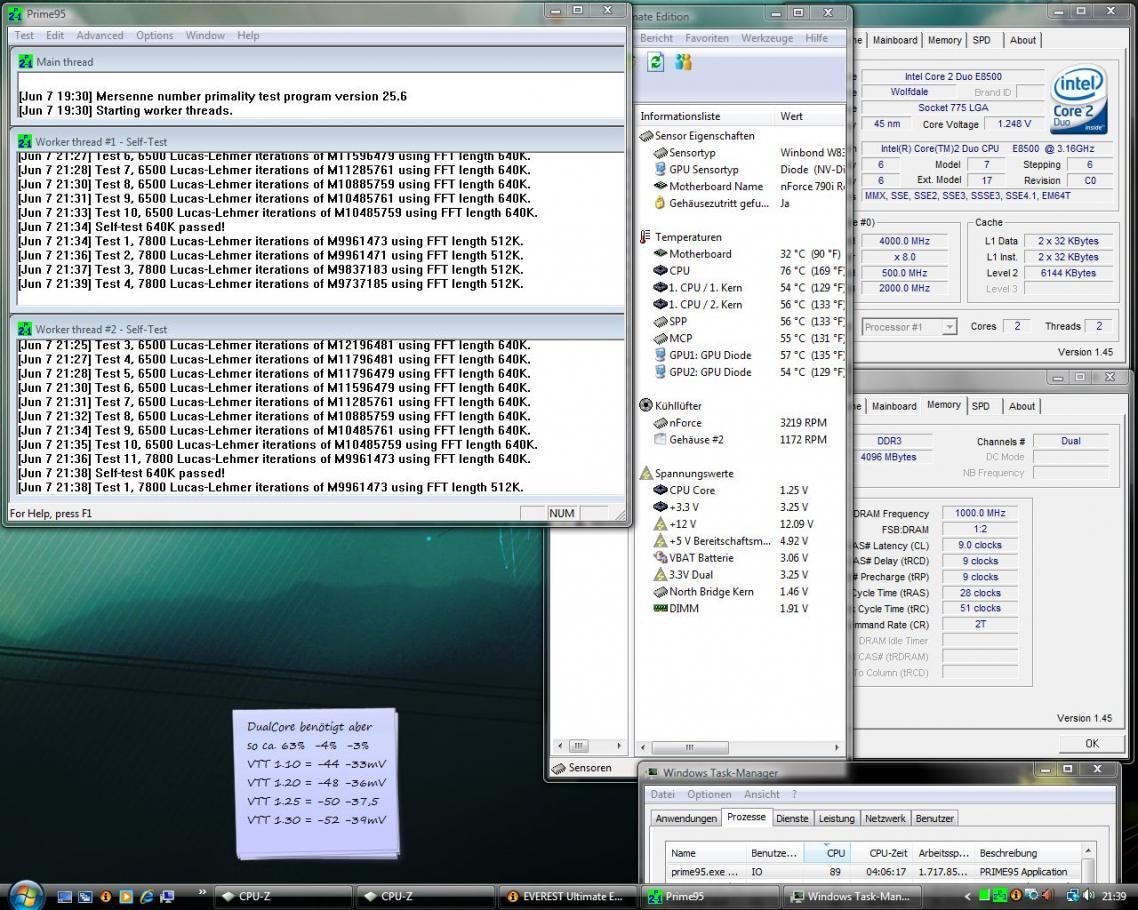
Task: Click the Gehäusezutritt lock icon
Action: 660,203
